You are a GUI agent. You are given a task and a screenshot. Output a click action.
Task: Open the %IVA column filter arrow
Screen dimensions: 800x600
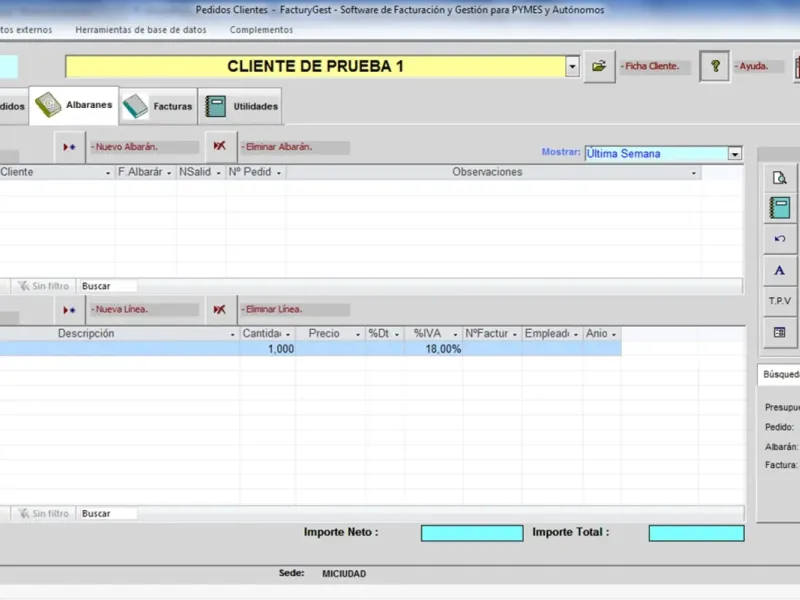[x=455, y=335]
